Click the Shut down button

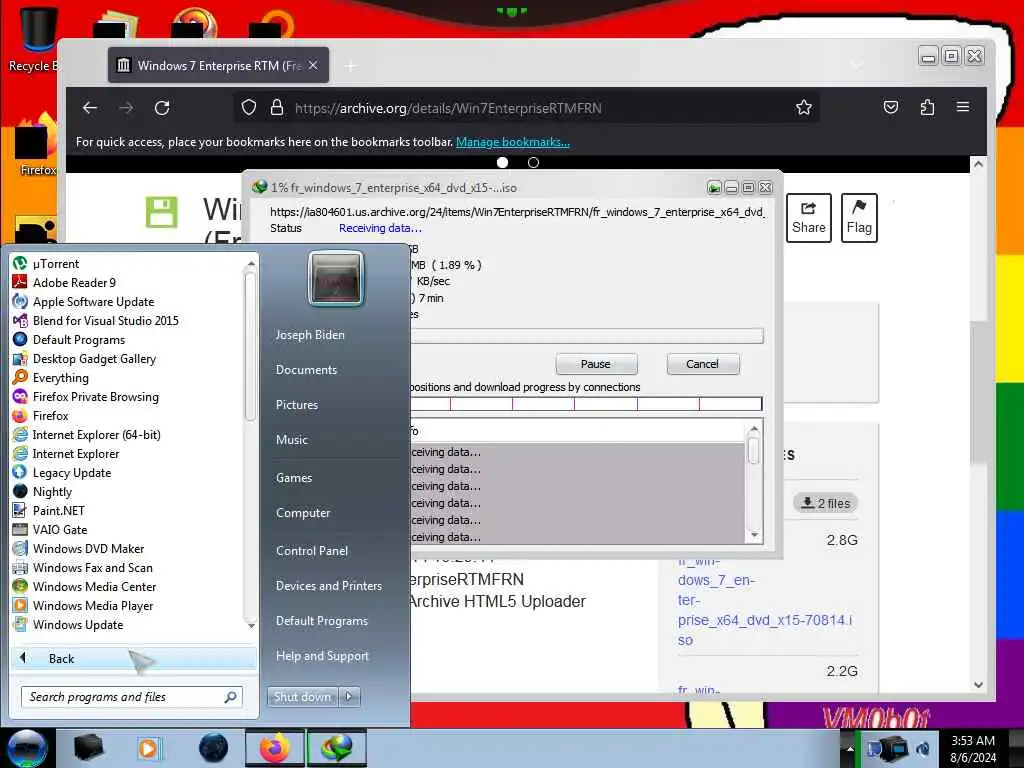302,697
